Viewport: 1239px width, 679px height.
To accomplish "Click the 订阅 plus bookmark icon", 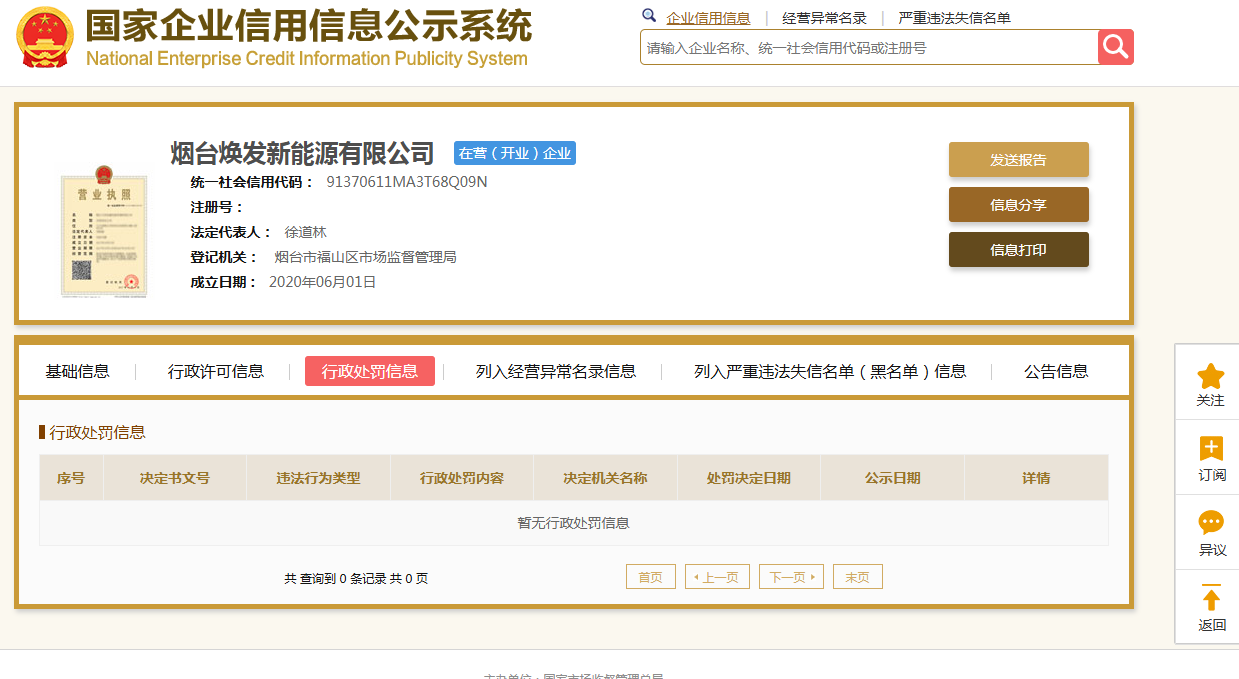I will 1211,449.
